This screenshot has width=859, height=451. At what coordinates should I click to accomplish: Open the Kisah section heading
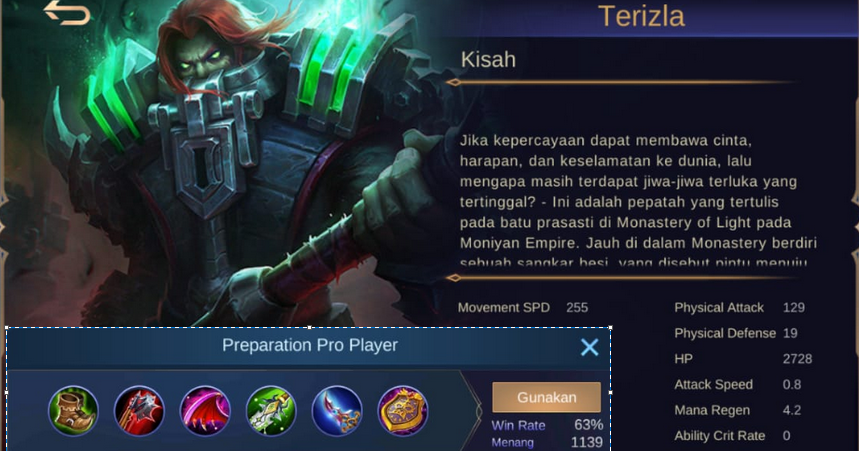488,59
